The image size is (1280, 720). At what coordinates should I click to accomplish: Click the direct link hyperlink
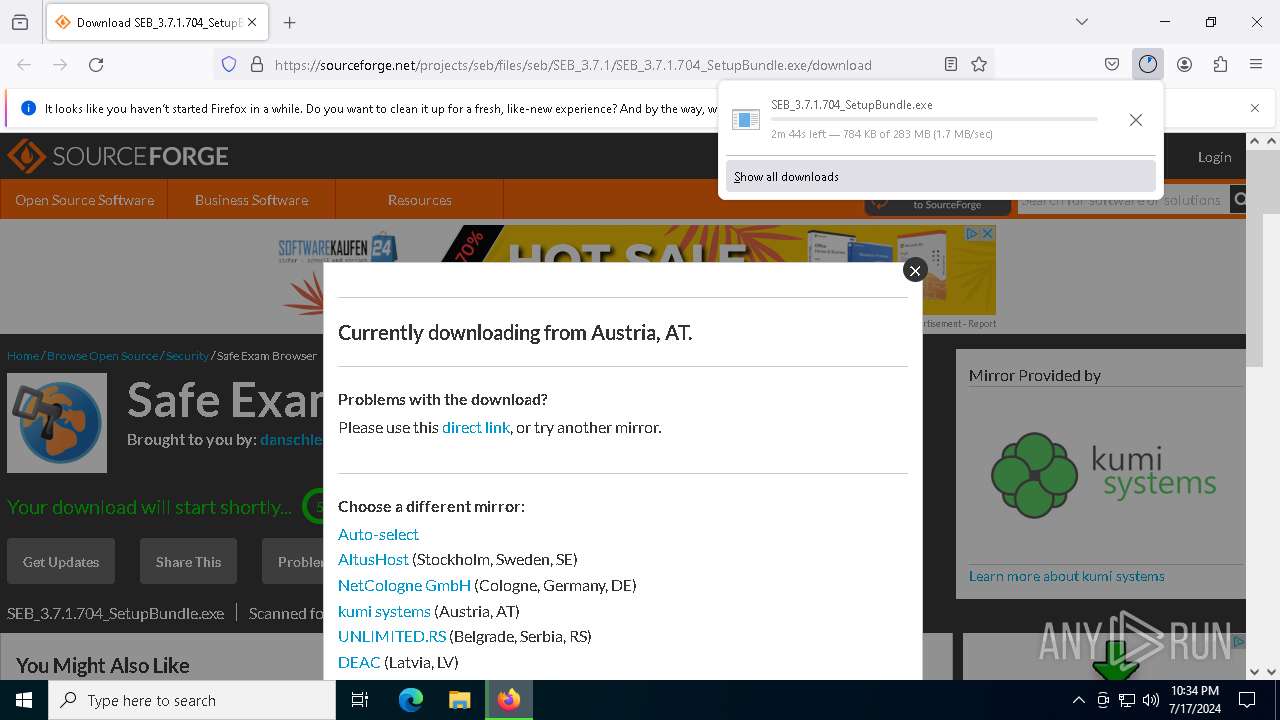click(476, 427)
